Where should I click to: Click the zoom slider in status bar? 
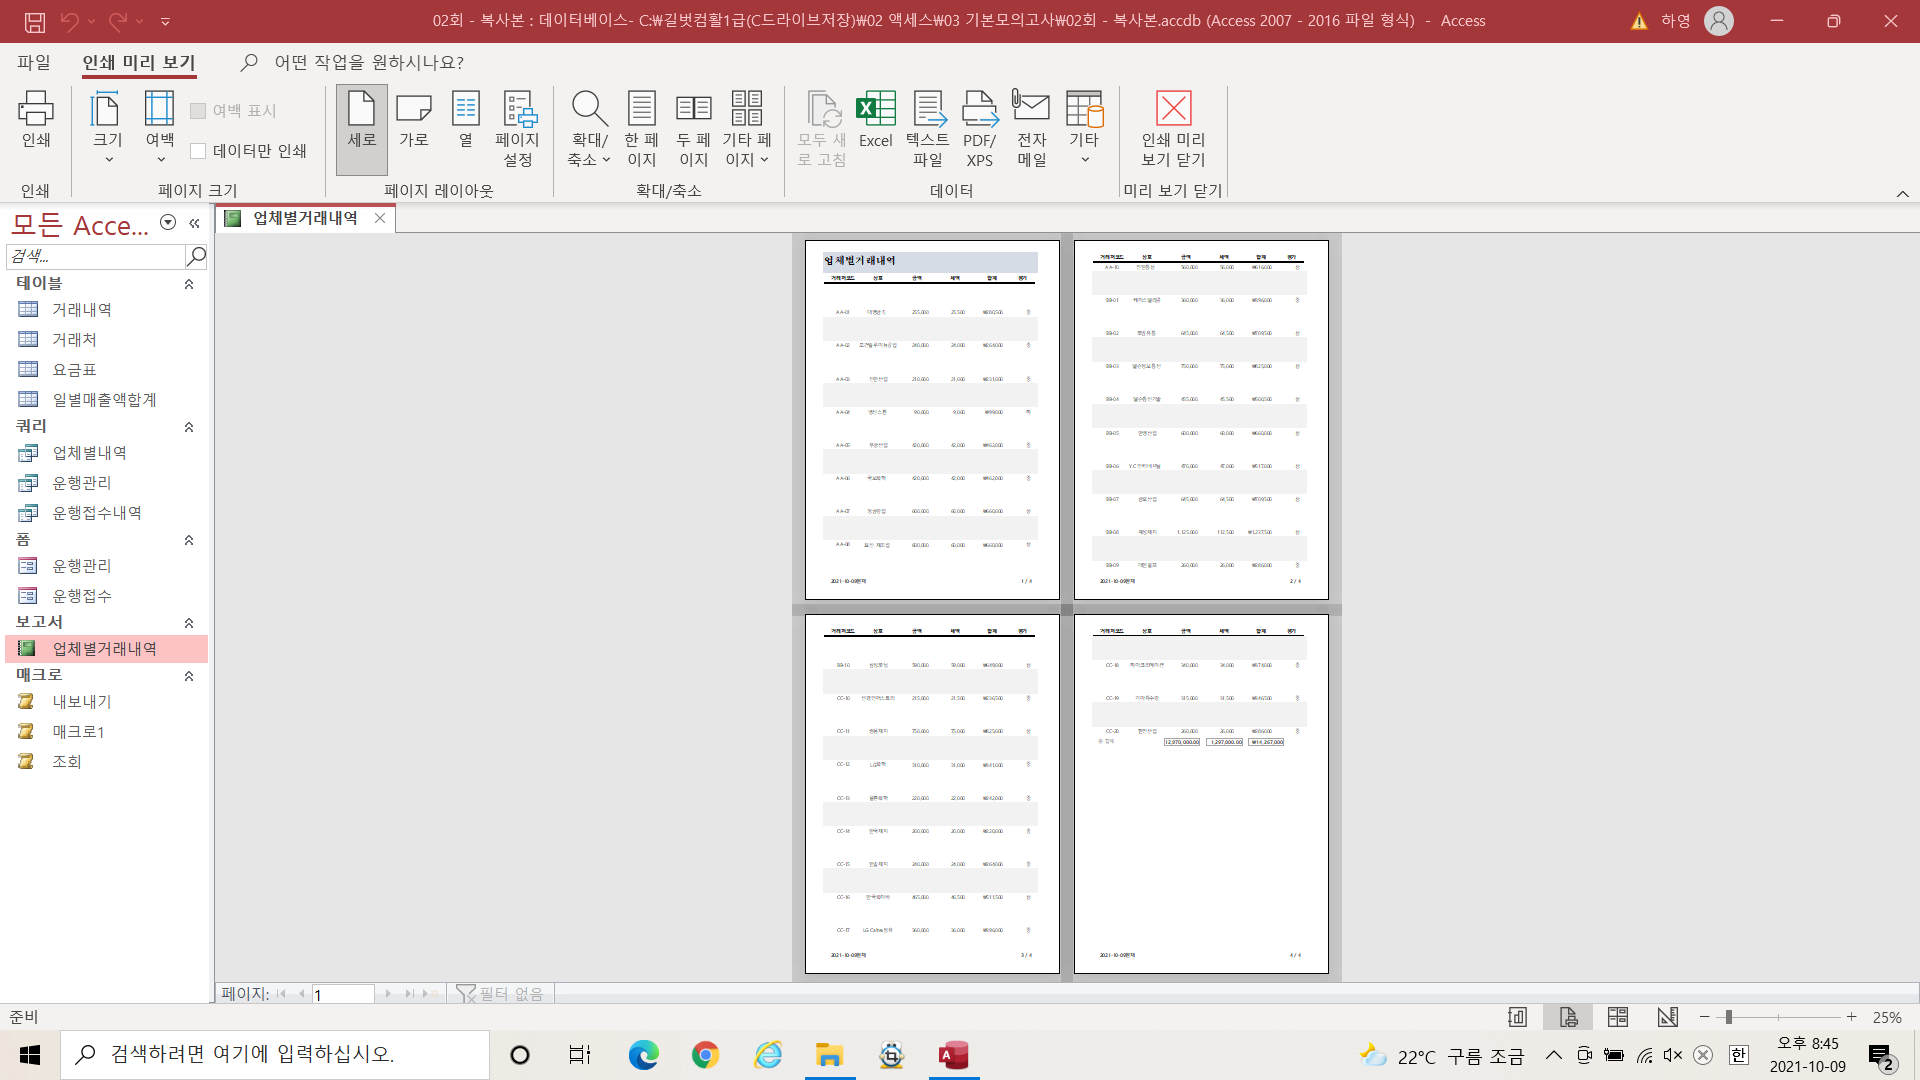1729,1017
